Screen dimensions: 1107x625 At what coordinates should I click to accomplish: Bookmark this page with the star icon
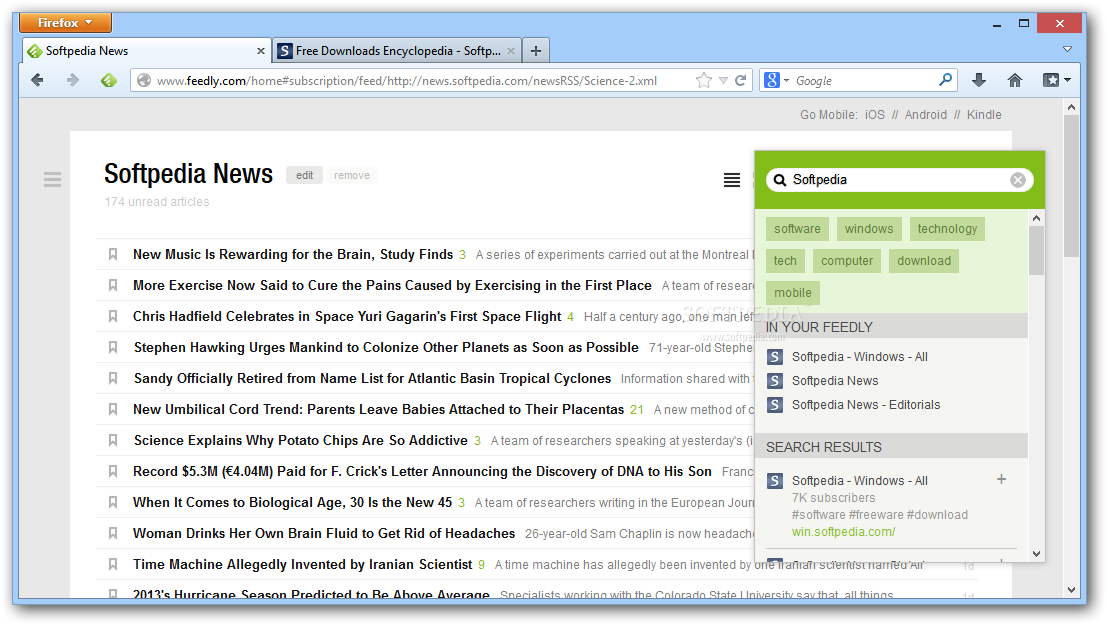coord(704,81)
